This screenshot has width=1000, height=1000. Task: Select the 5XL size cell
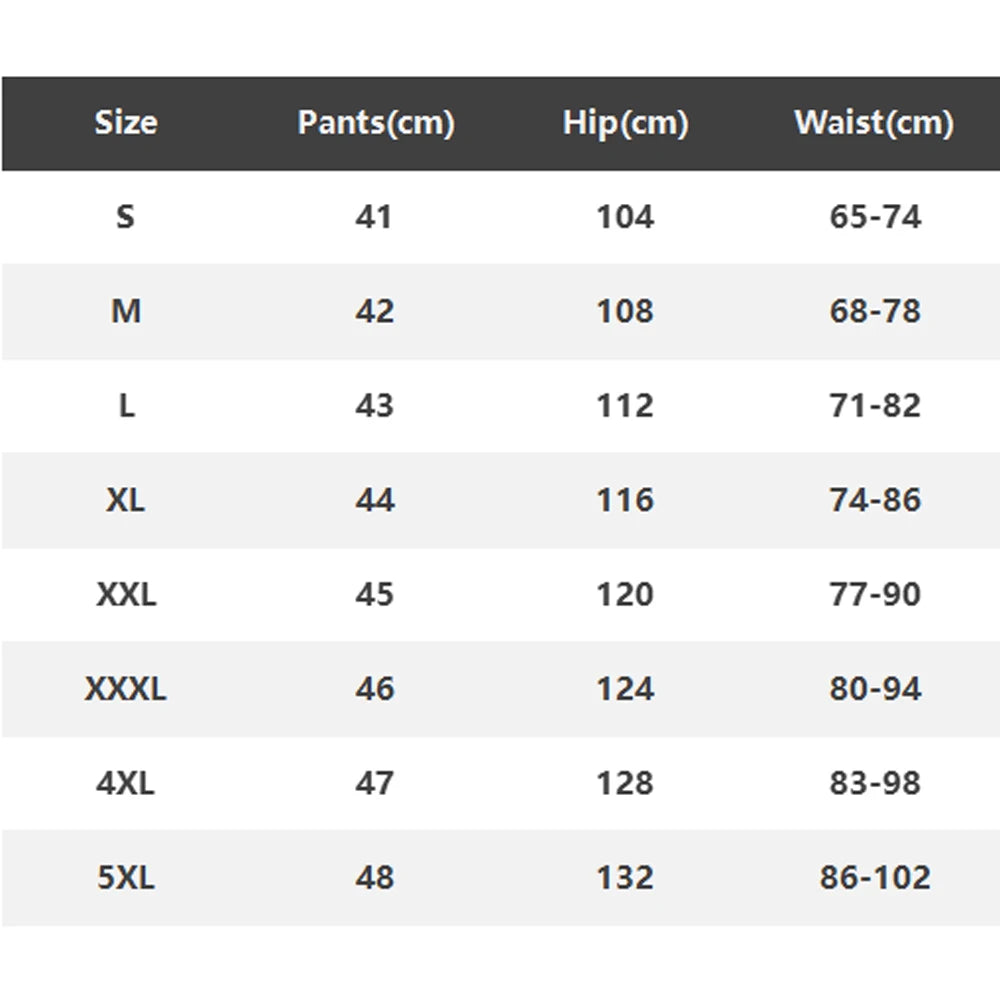tap(126, 878)
